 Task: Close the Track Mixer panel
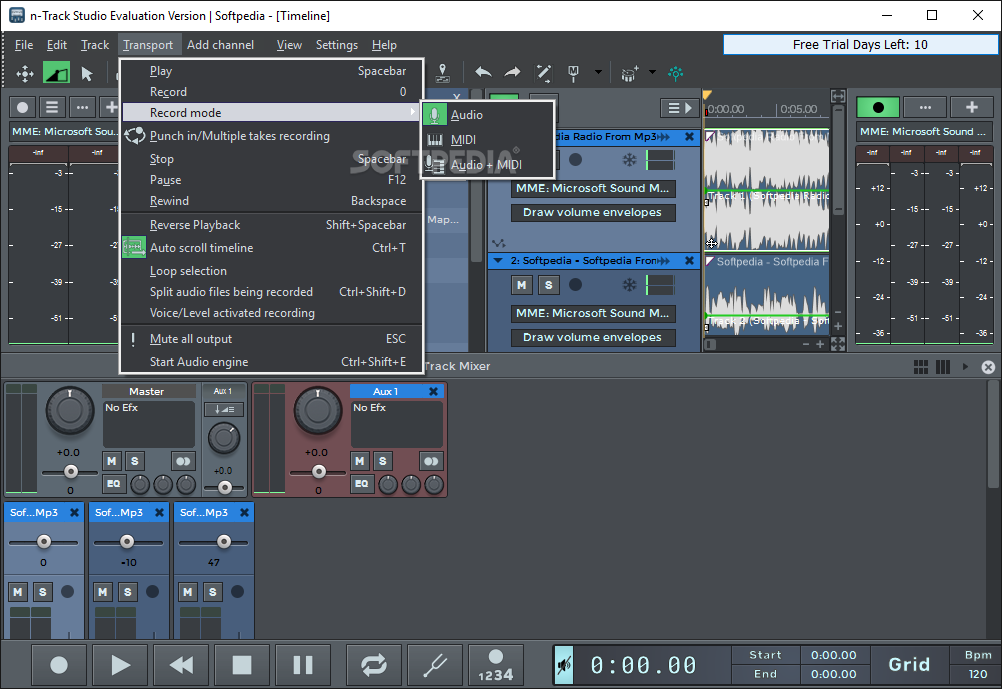click(988, 367)
